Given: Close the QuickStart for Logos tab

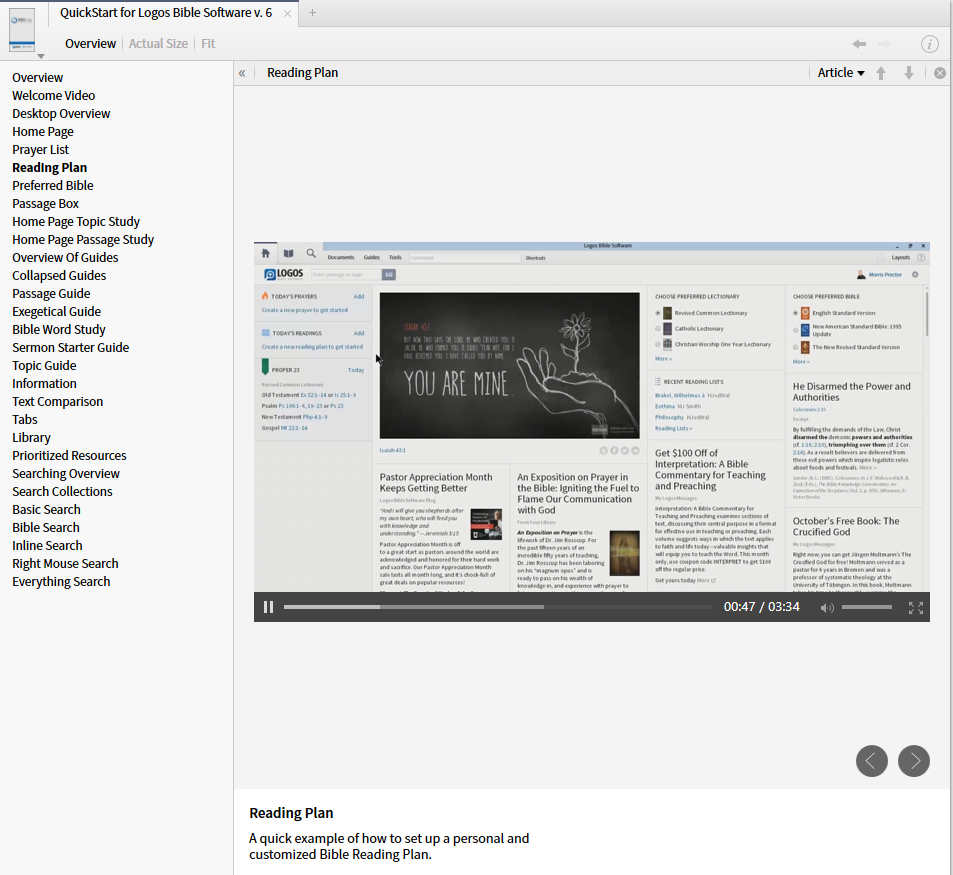Looking at the screenshot, I should tap(288, 13).
